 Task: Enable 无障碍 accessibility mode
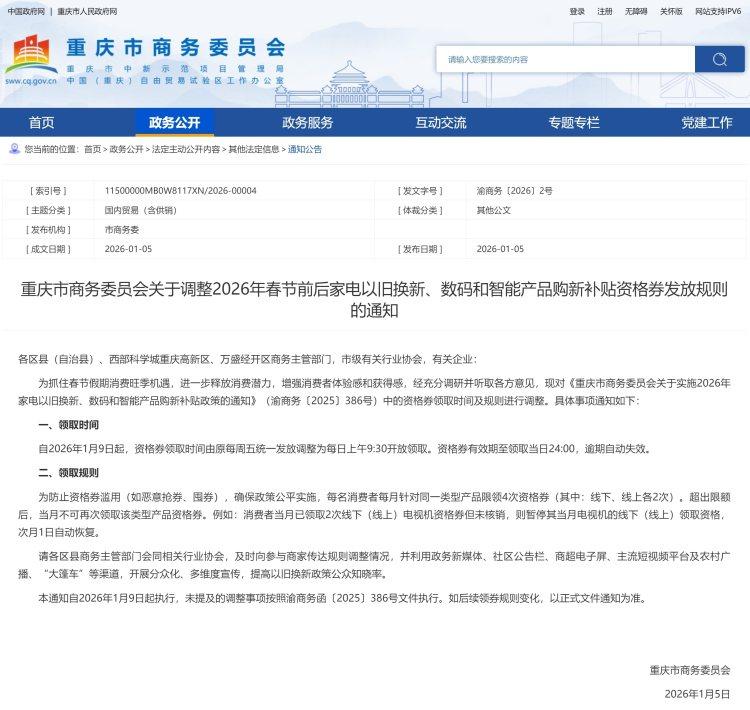pos(636,11)
